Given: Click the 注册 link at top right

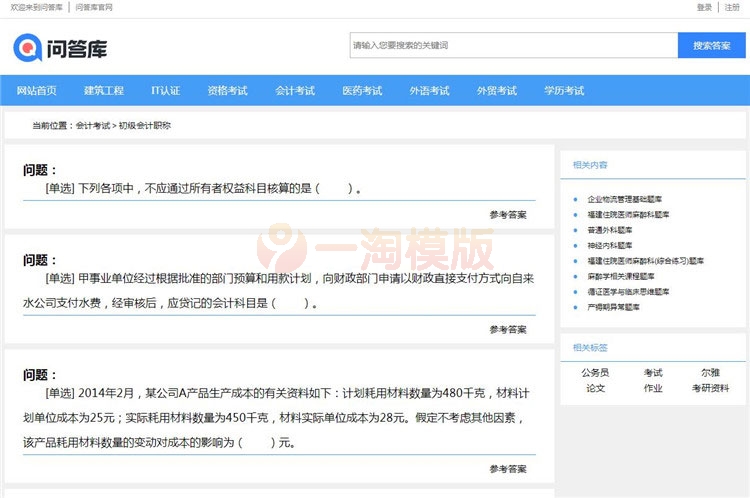Looking at the screenshot, I should [732, 7].
